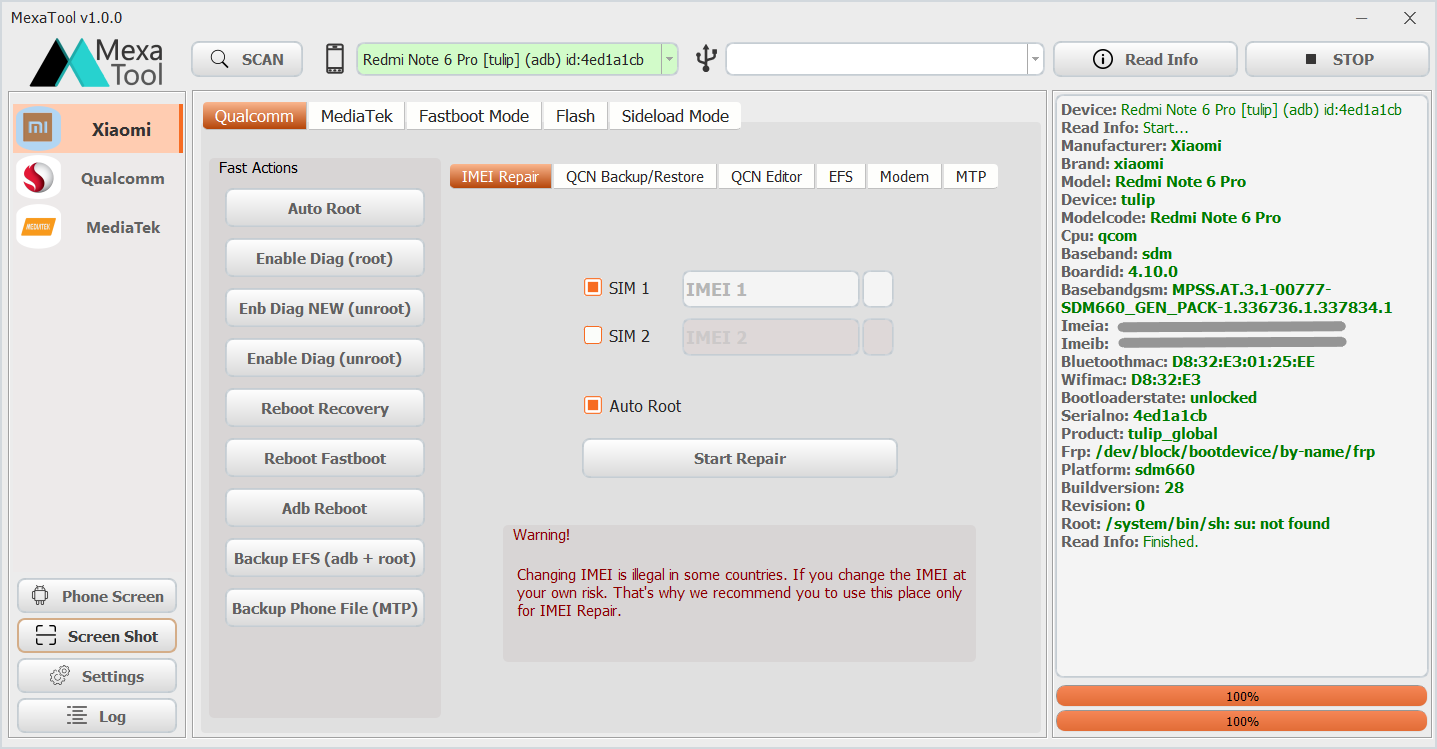Click Enb Diag NEW (unroot) button
Screen dimensions: 1437x749
point(325,308)
